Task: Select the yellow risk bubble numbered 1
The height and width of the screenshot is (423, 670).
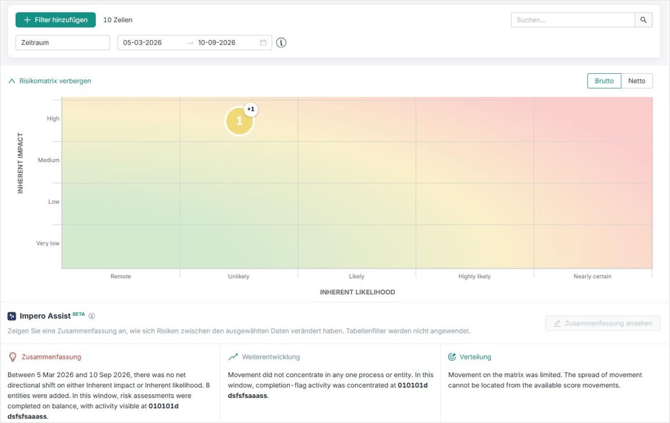Action: (239, 121)
